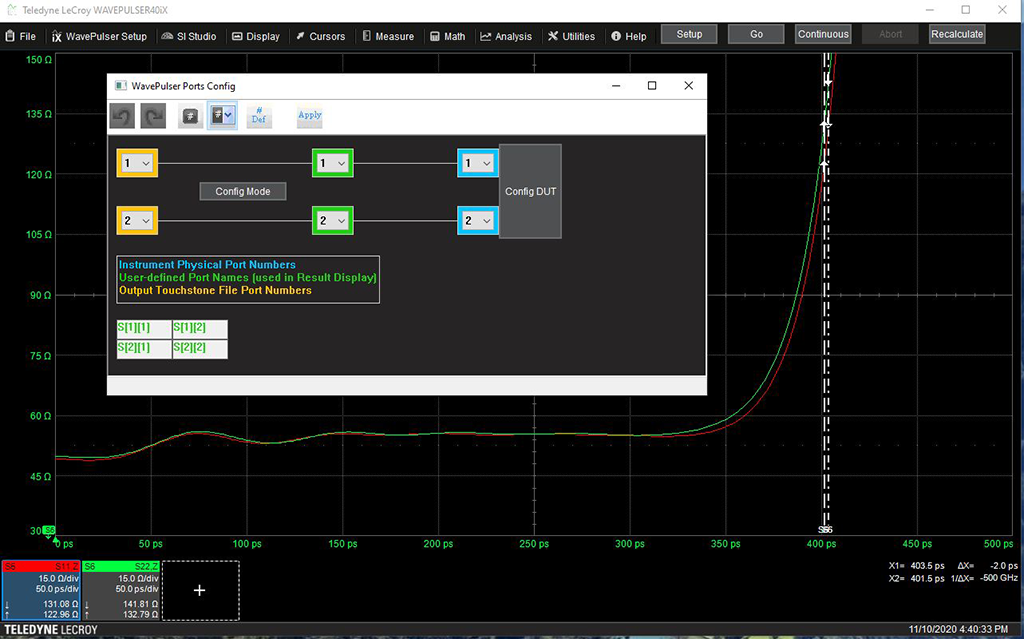The image size is (1024, 639).
Task: Select the red S11 Z trace descriptor
Action: coord(40,589)
